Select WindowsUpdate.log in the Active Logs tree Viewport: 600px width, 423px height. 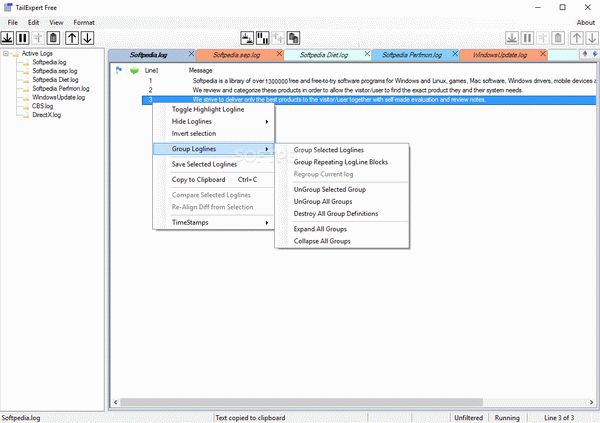pyautogui.click(x=59, y=97)
